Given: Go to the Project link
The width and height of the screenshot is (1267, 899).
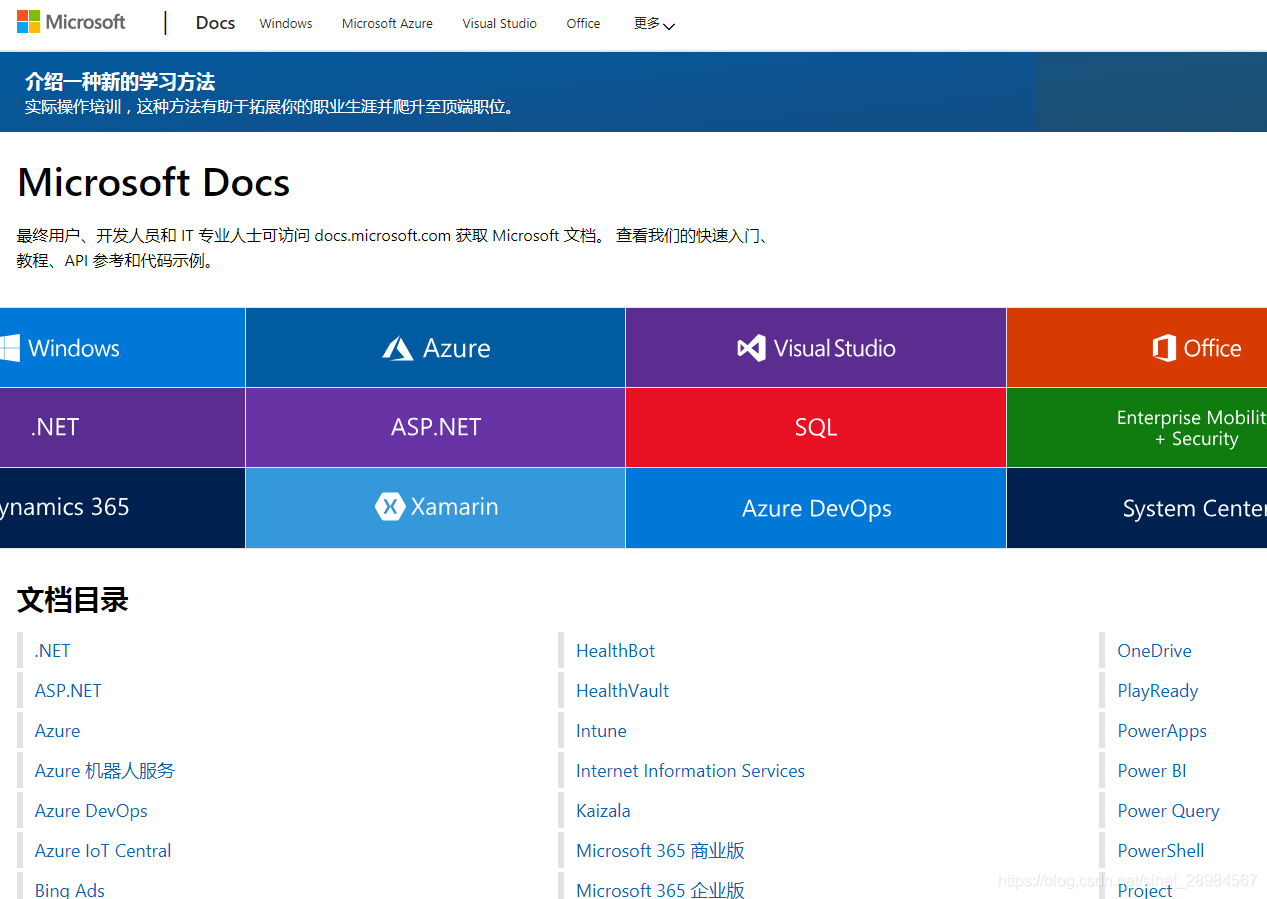Looking at the screenshot, I should 1145,890.
